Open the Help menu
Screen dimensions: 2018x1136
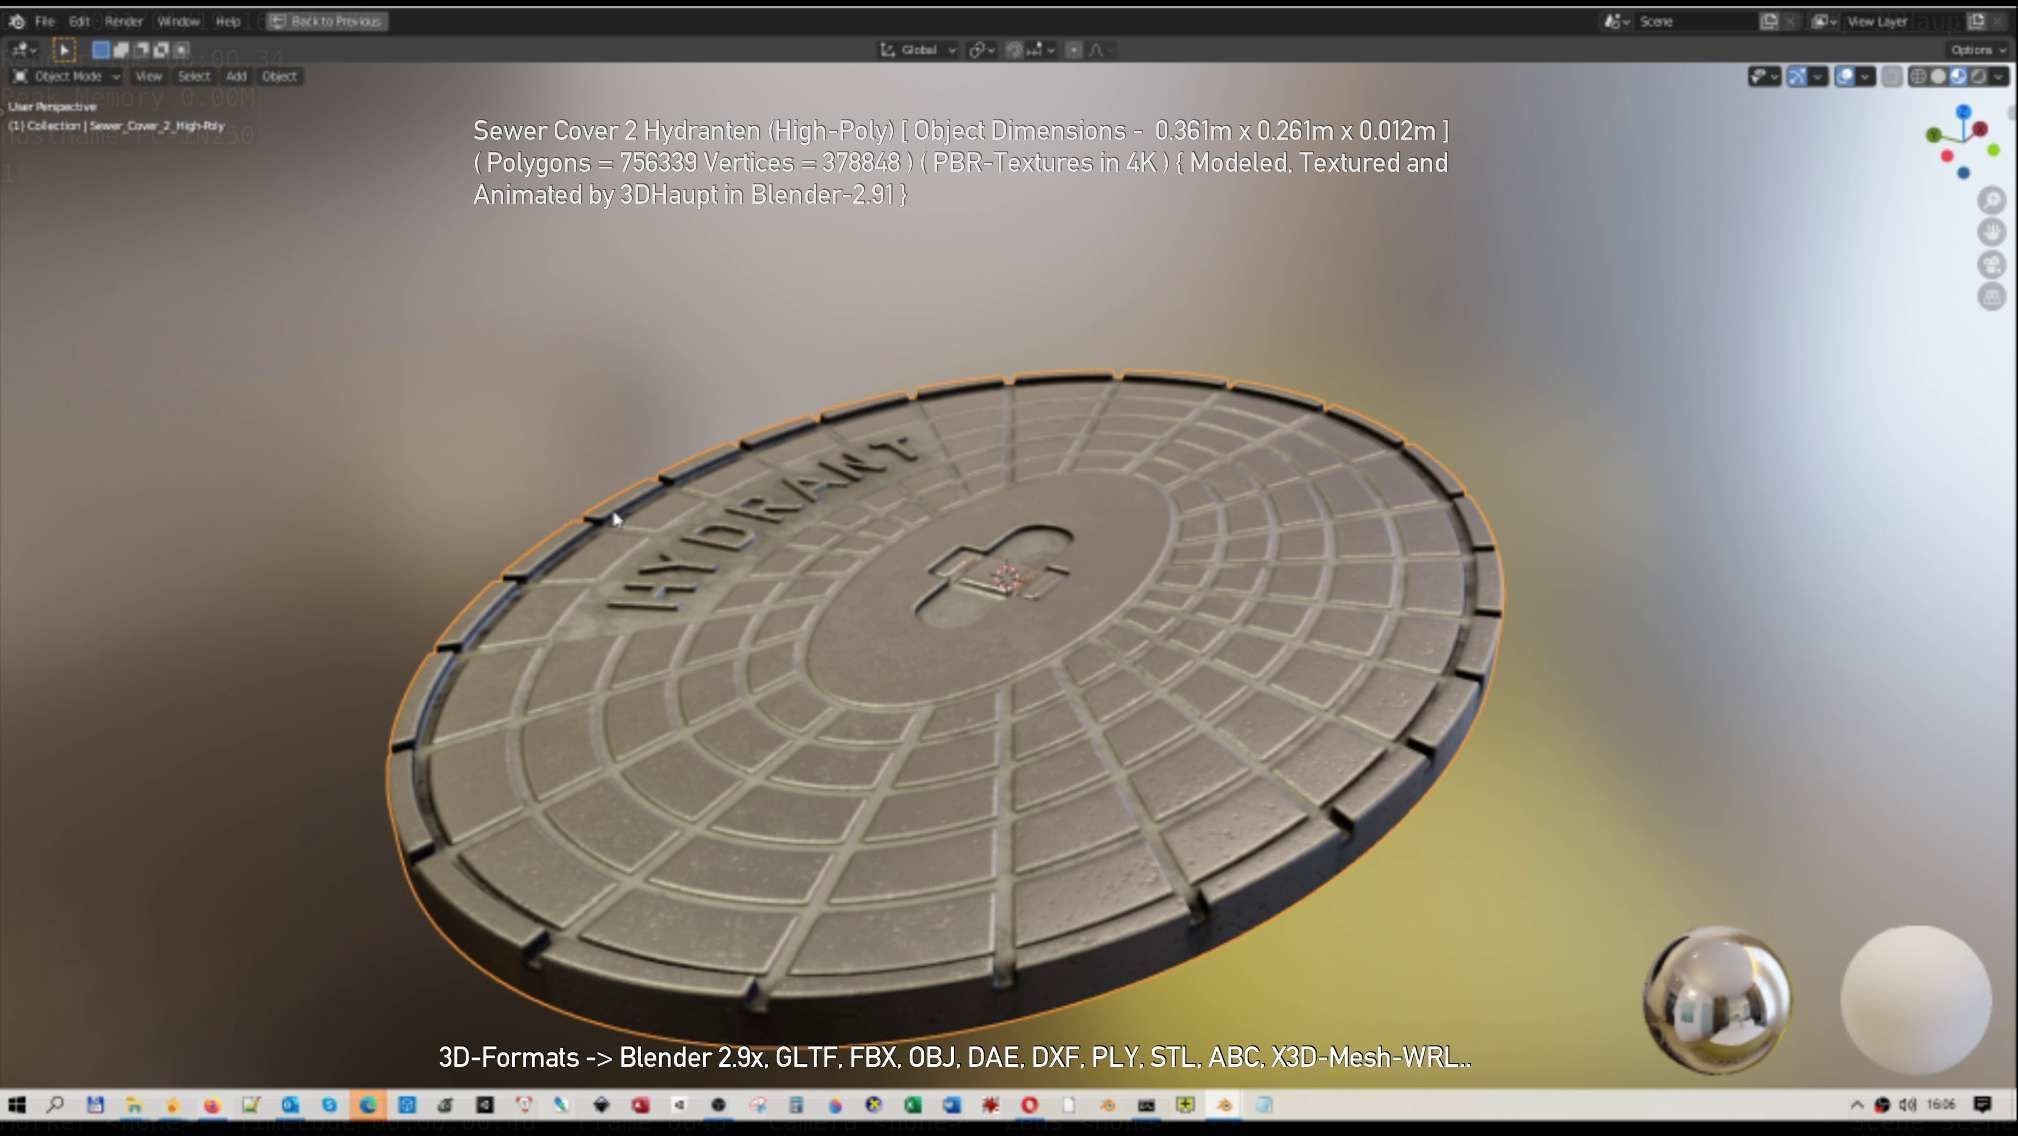(x=228, y=21)
